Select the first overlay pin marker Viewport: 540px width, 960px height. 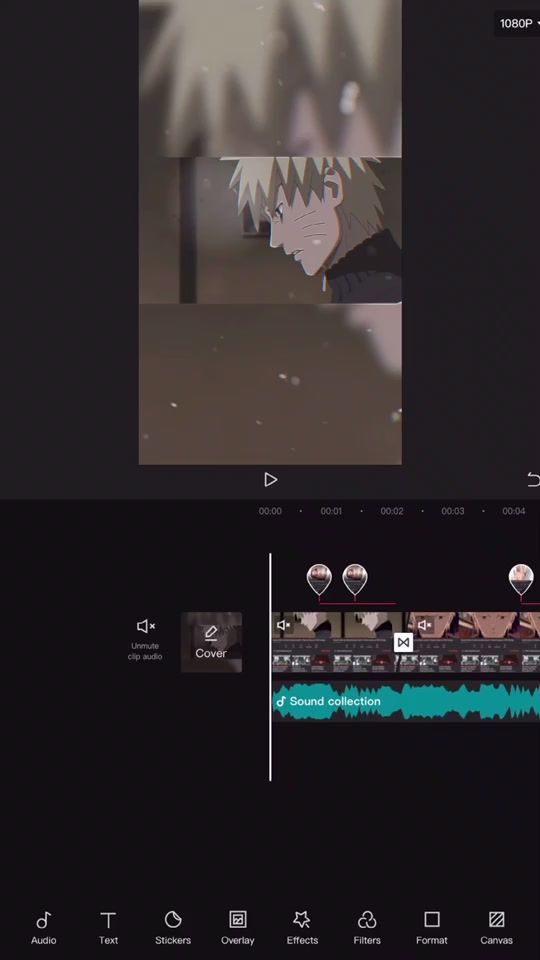319,580
